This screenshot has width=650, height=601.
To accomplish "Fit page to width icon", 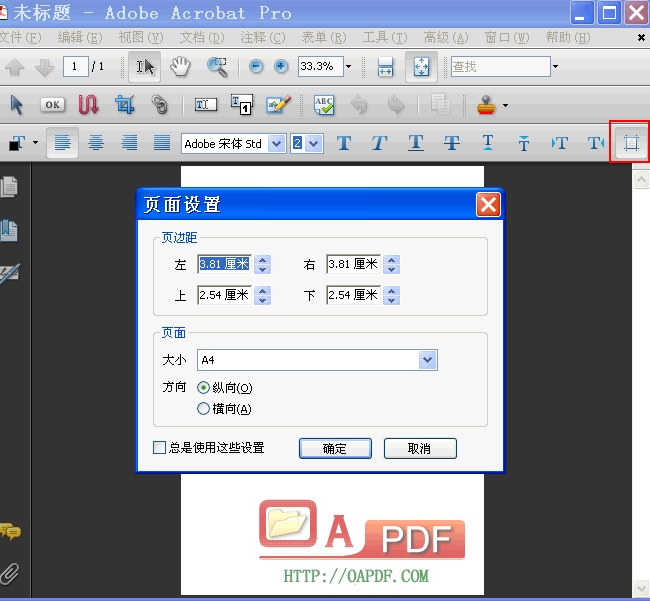I will tap(385, 67).
